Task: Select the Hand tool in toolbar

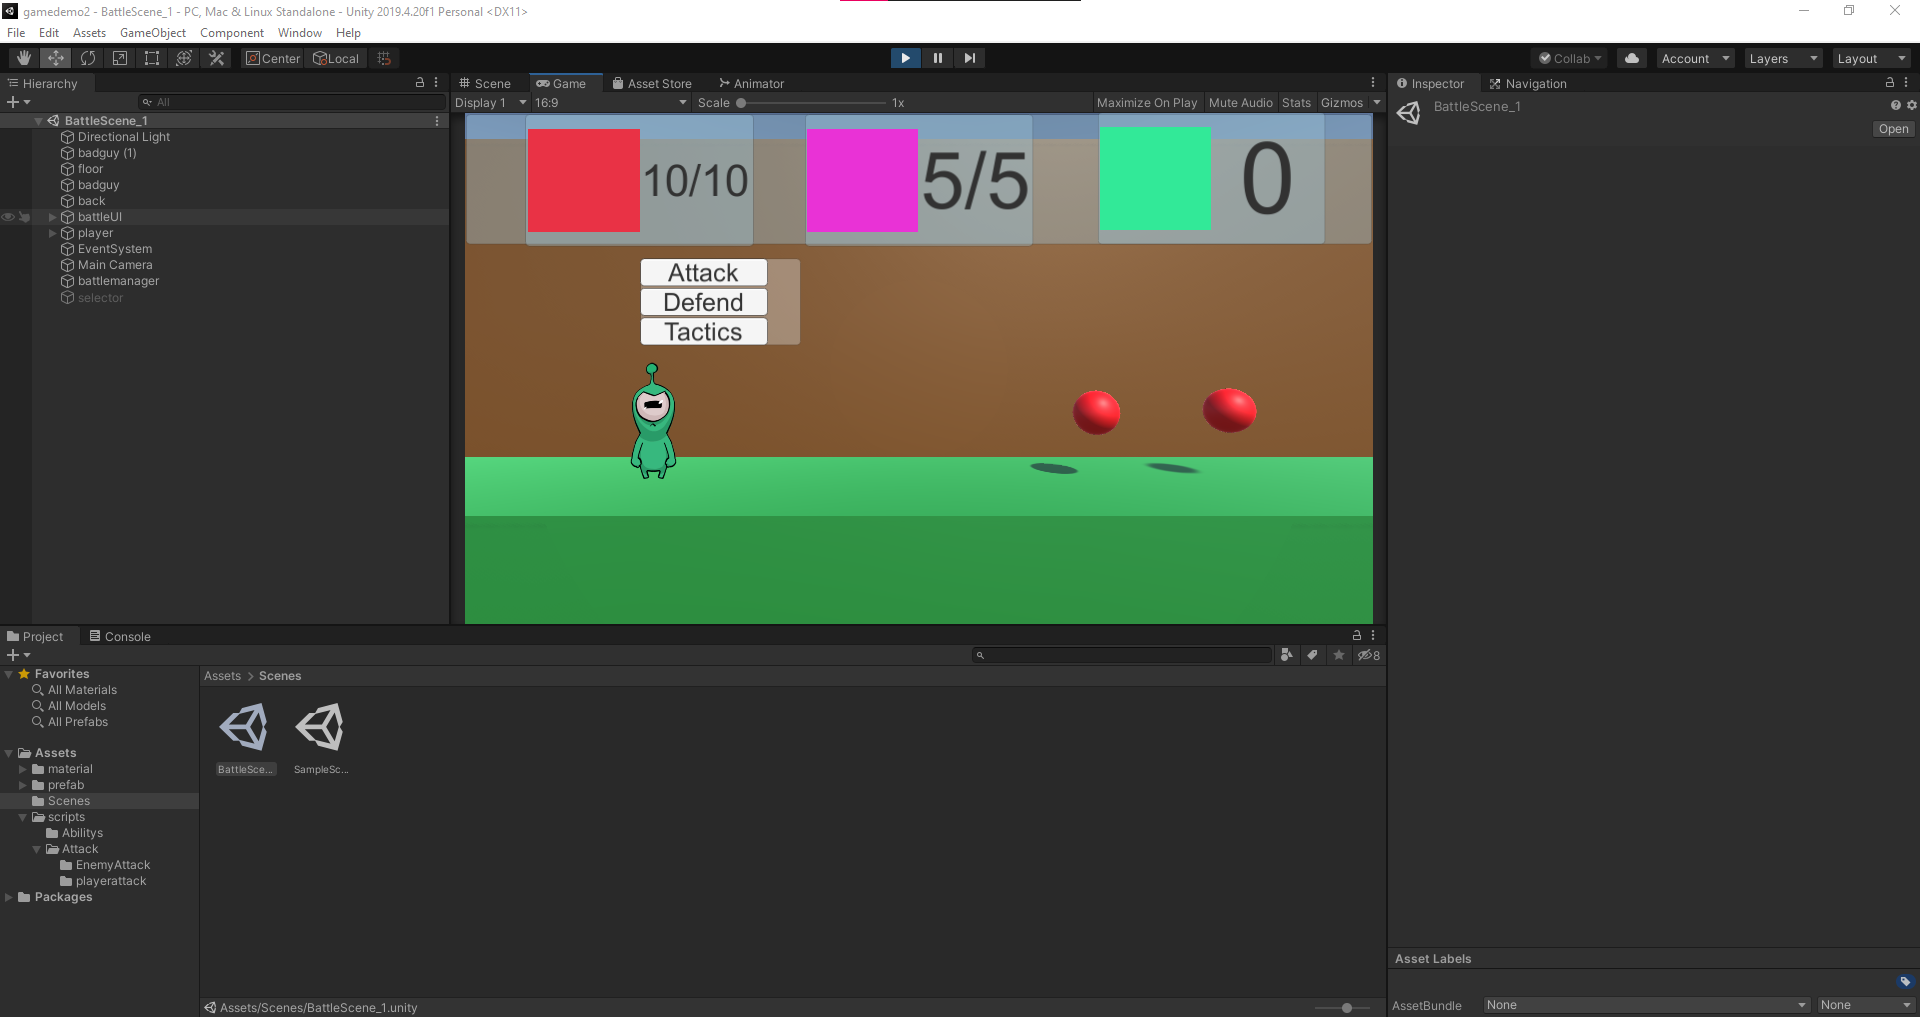Action: (x=24, y=58)
